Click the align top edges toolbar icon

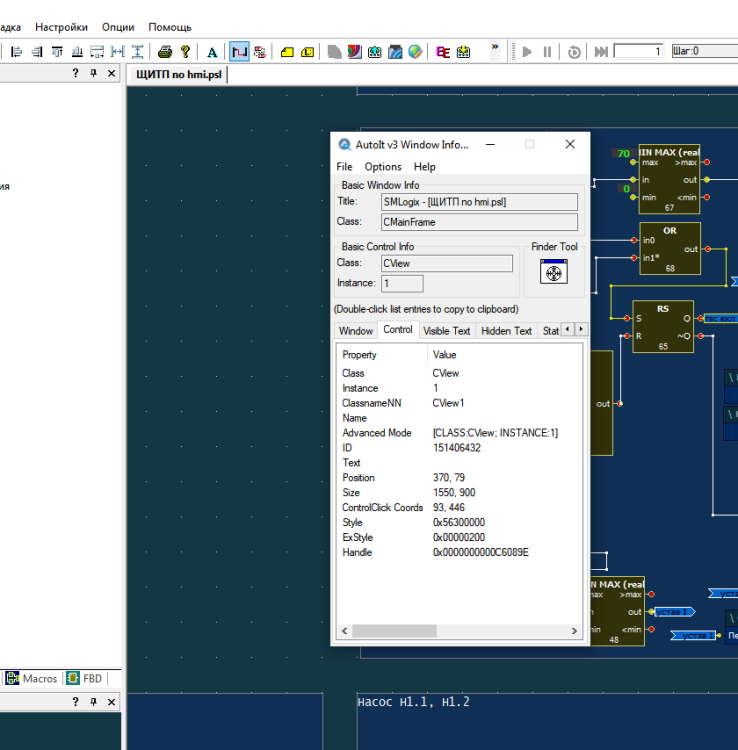(x=57, y=52)
